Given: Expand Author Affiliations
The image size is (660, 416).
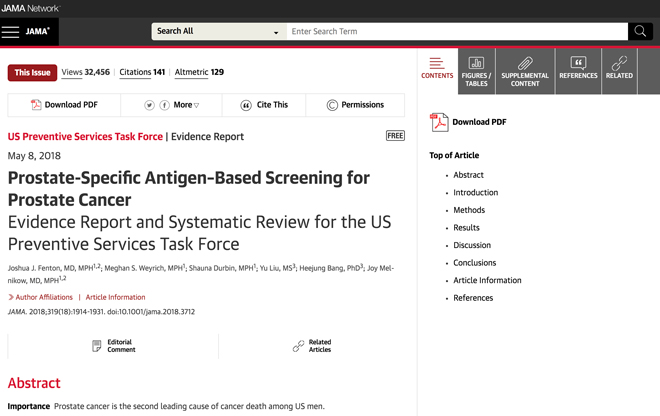Looking at the screenshot, I should 40,297.
